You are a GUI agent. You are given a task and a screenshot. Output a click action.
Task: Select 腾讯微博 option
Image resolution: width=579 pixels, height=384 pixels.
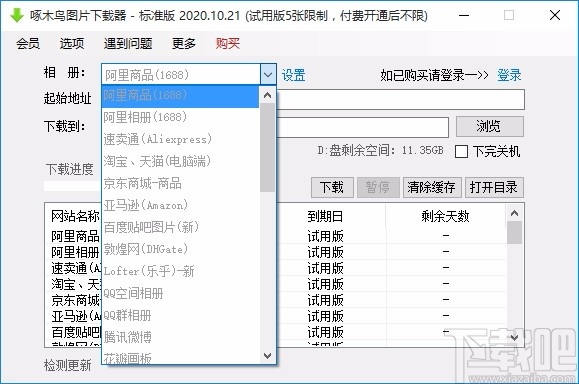(x=180, y=337)
